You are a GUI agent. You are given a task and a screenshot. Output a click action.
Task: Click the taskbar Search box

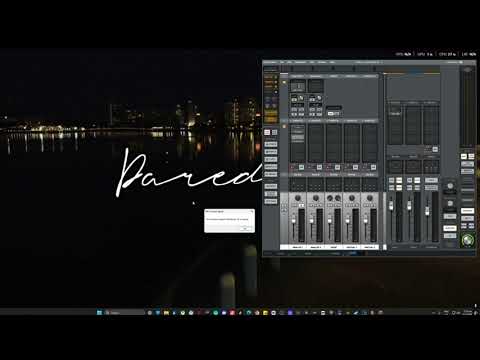[124, 312]
